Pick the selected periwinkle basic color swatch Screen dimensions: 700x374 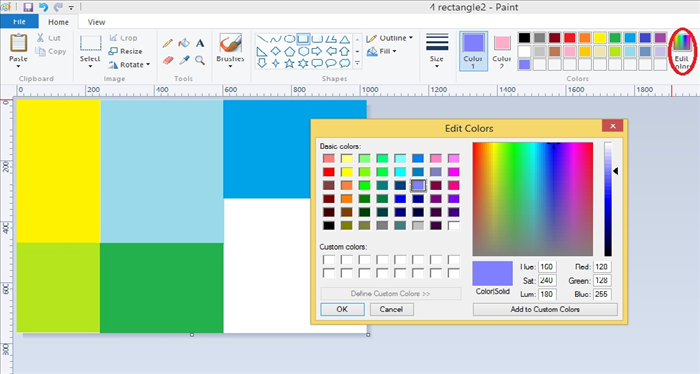pyautogui.click(x=418, y=185)
